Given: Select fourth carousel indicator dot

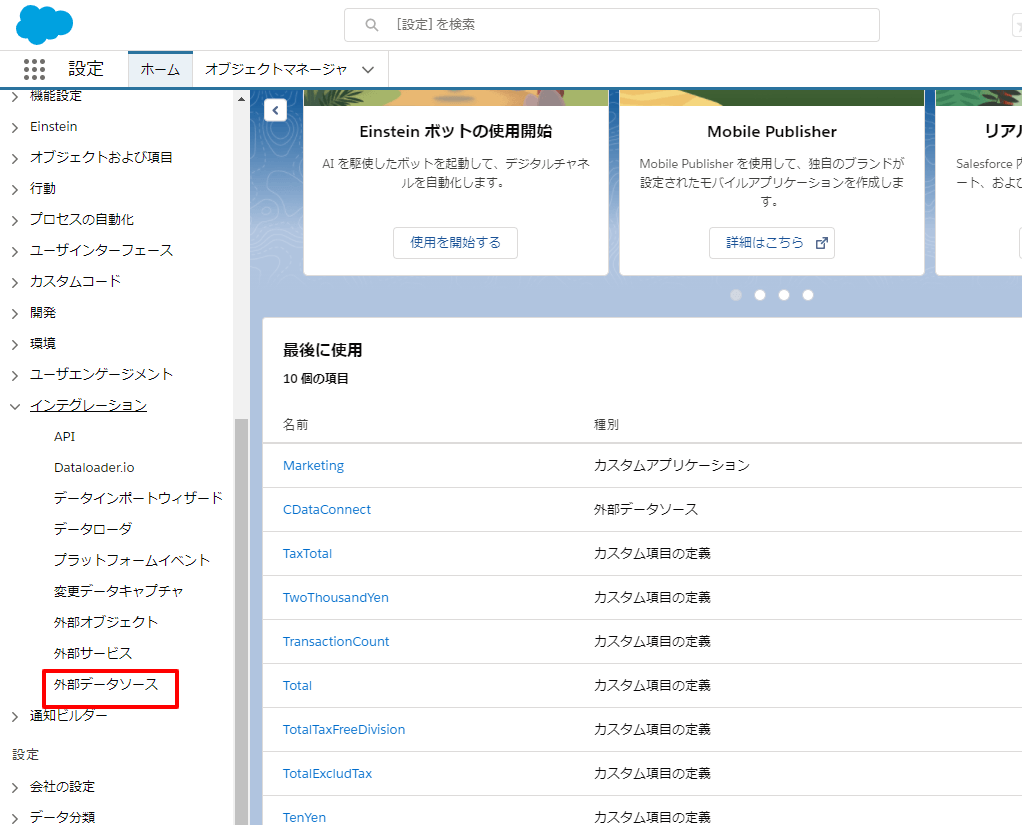Looking at the screenshot, I should 808,295.
